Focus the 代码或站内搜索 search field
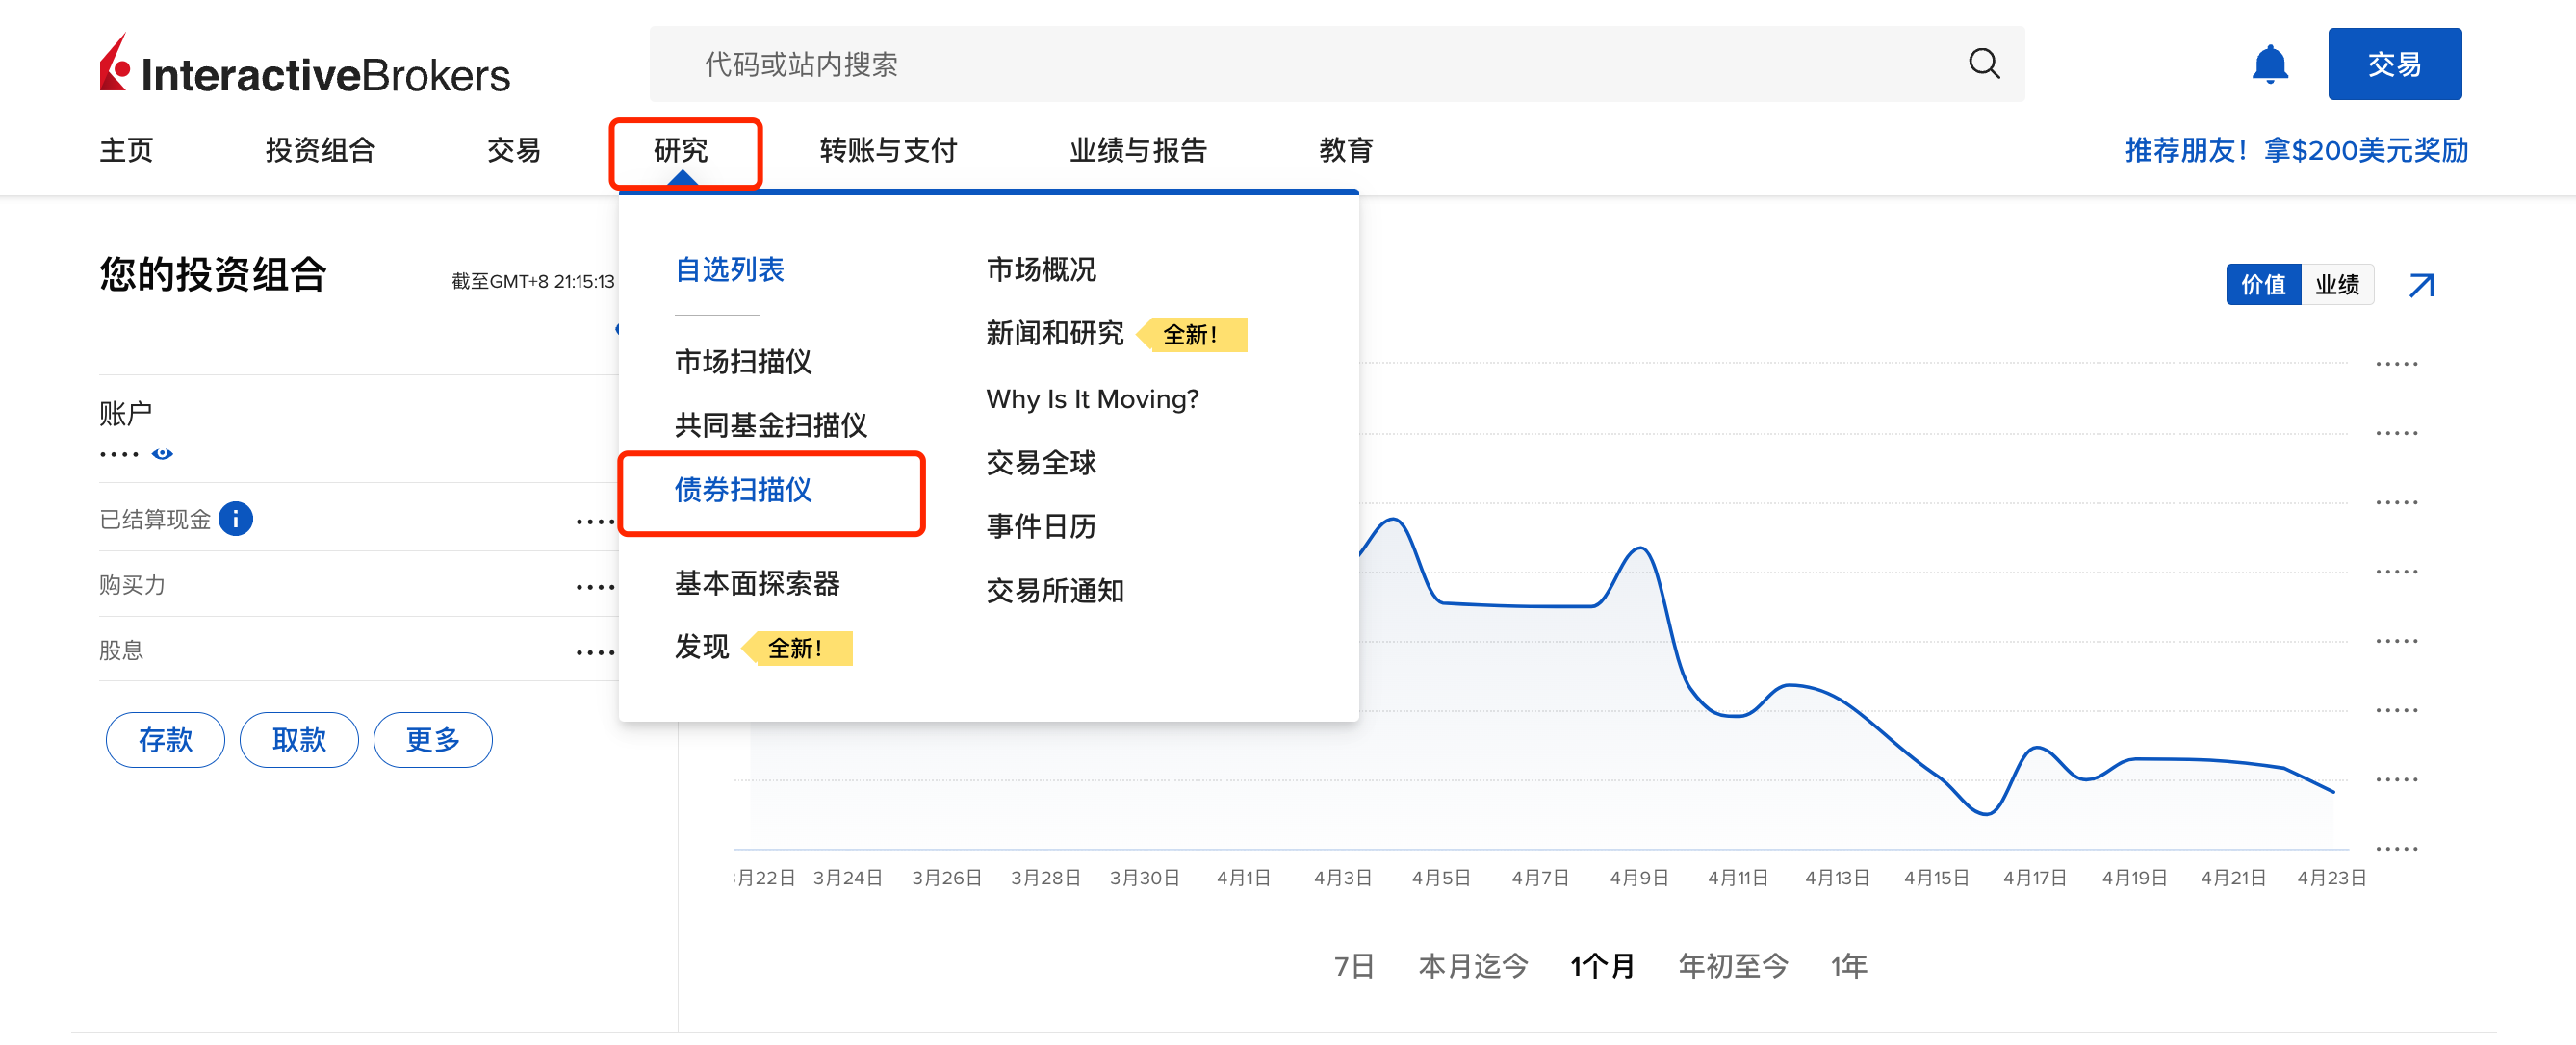 click(1337, 64)
